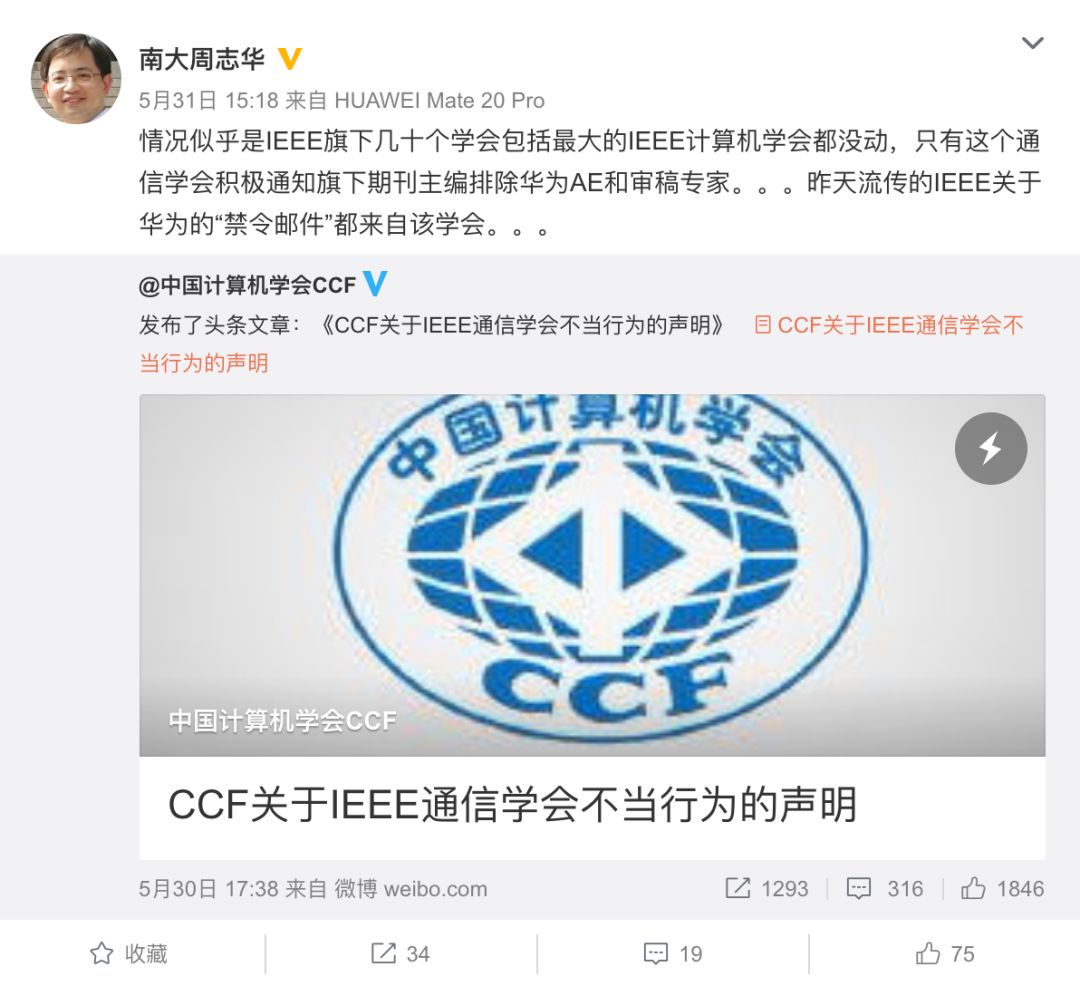
Task: Click the original post repost icon 1293
Action: click(767, 888)
